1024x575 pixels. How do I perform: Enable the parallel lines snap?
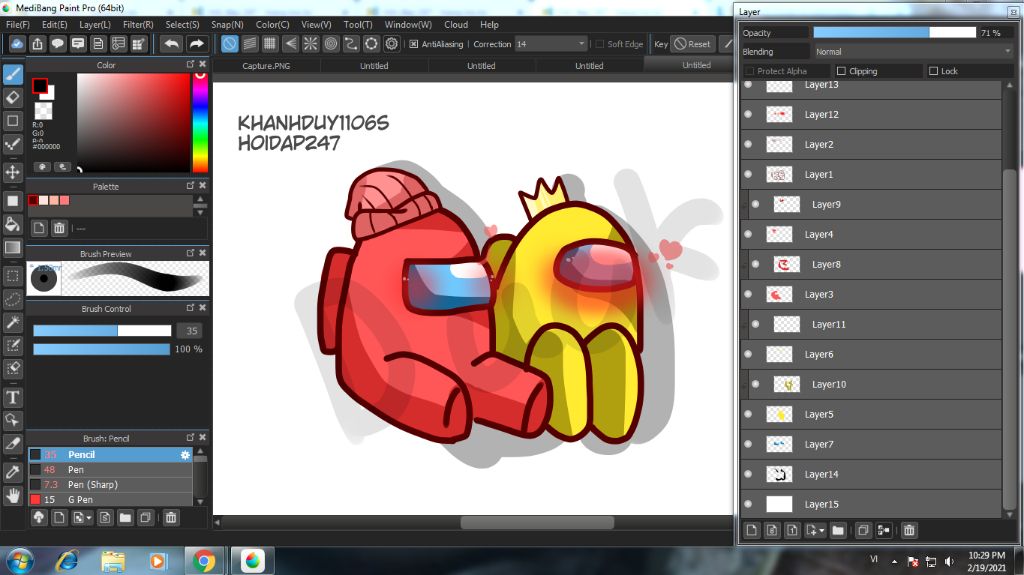pos(249,44)
